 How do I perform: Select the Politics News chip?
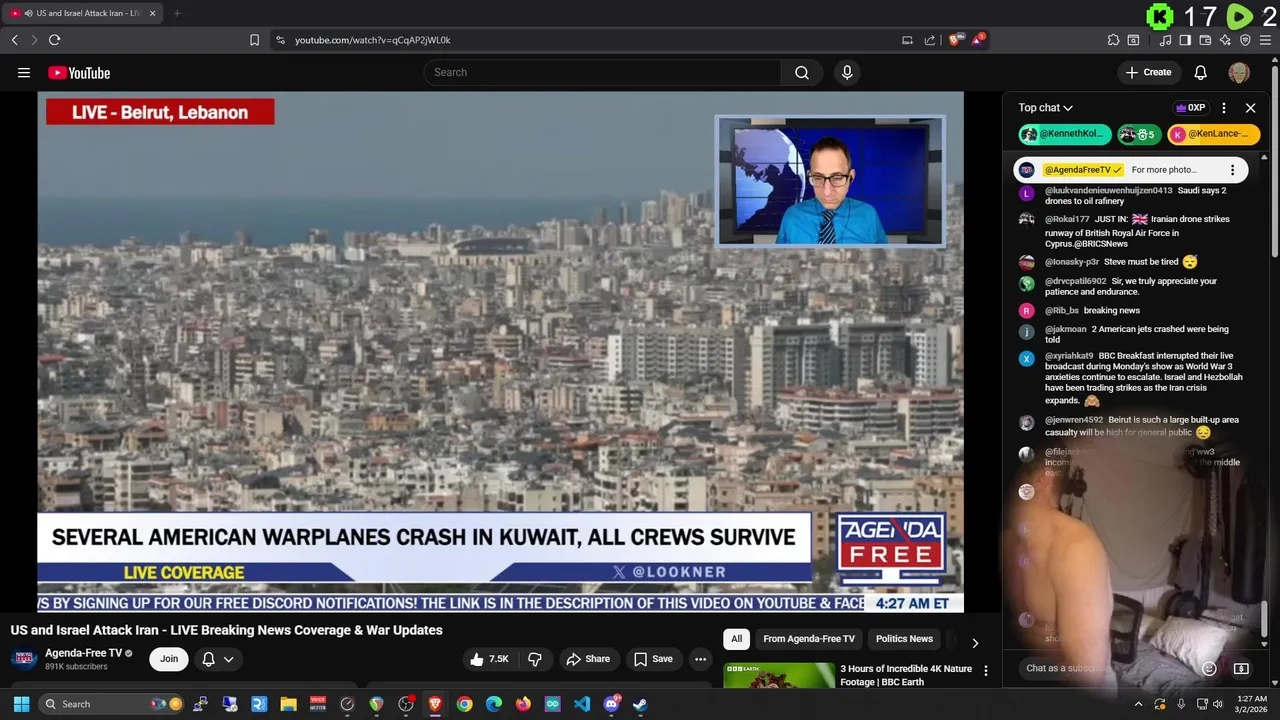(x=904, y=639)
